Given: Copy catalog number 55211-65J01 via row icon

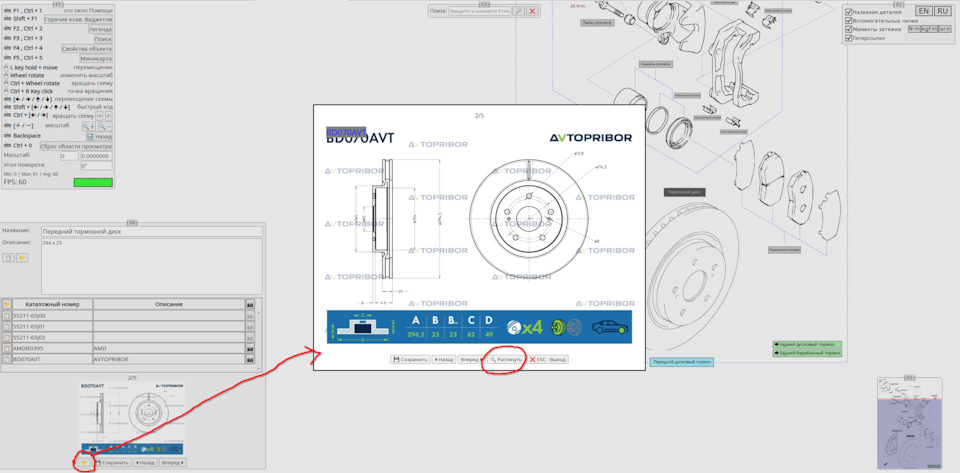Looking at the screenshot, I should [7, 326].
